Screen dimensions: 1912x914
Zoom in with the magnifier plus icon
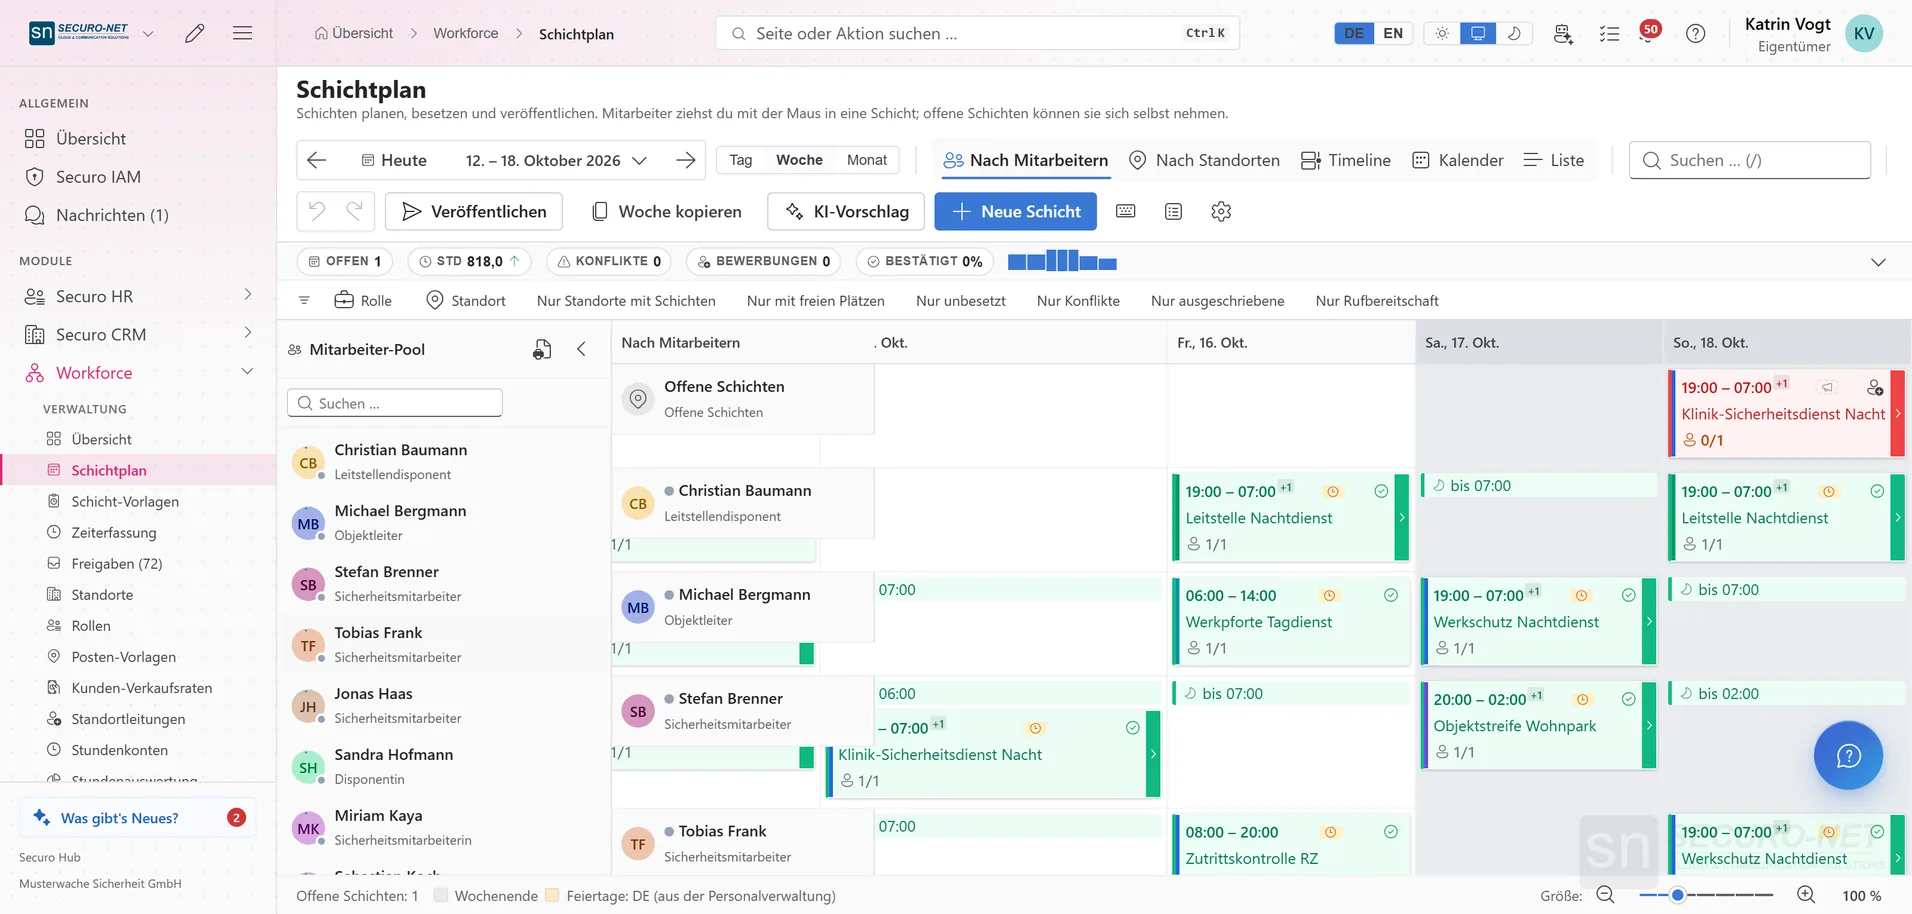click(x=1806, y=895)
